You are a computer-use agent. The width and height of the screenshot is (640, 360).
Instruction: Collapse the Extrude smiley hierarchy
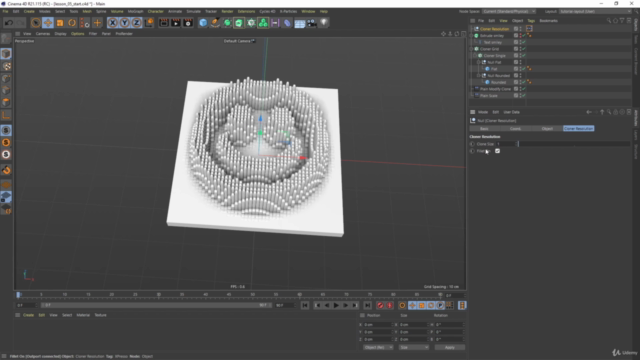471,36
